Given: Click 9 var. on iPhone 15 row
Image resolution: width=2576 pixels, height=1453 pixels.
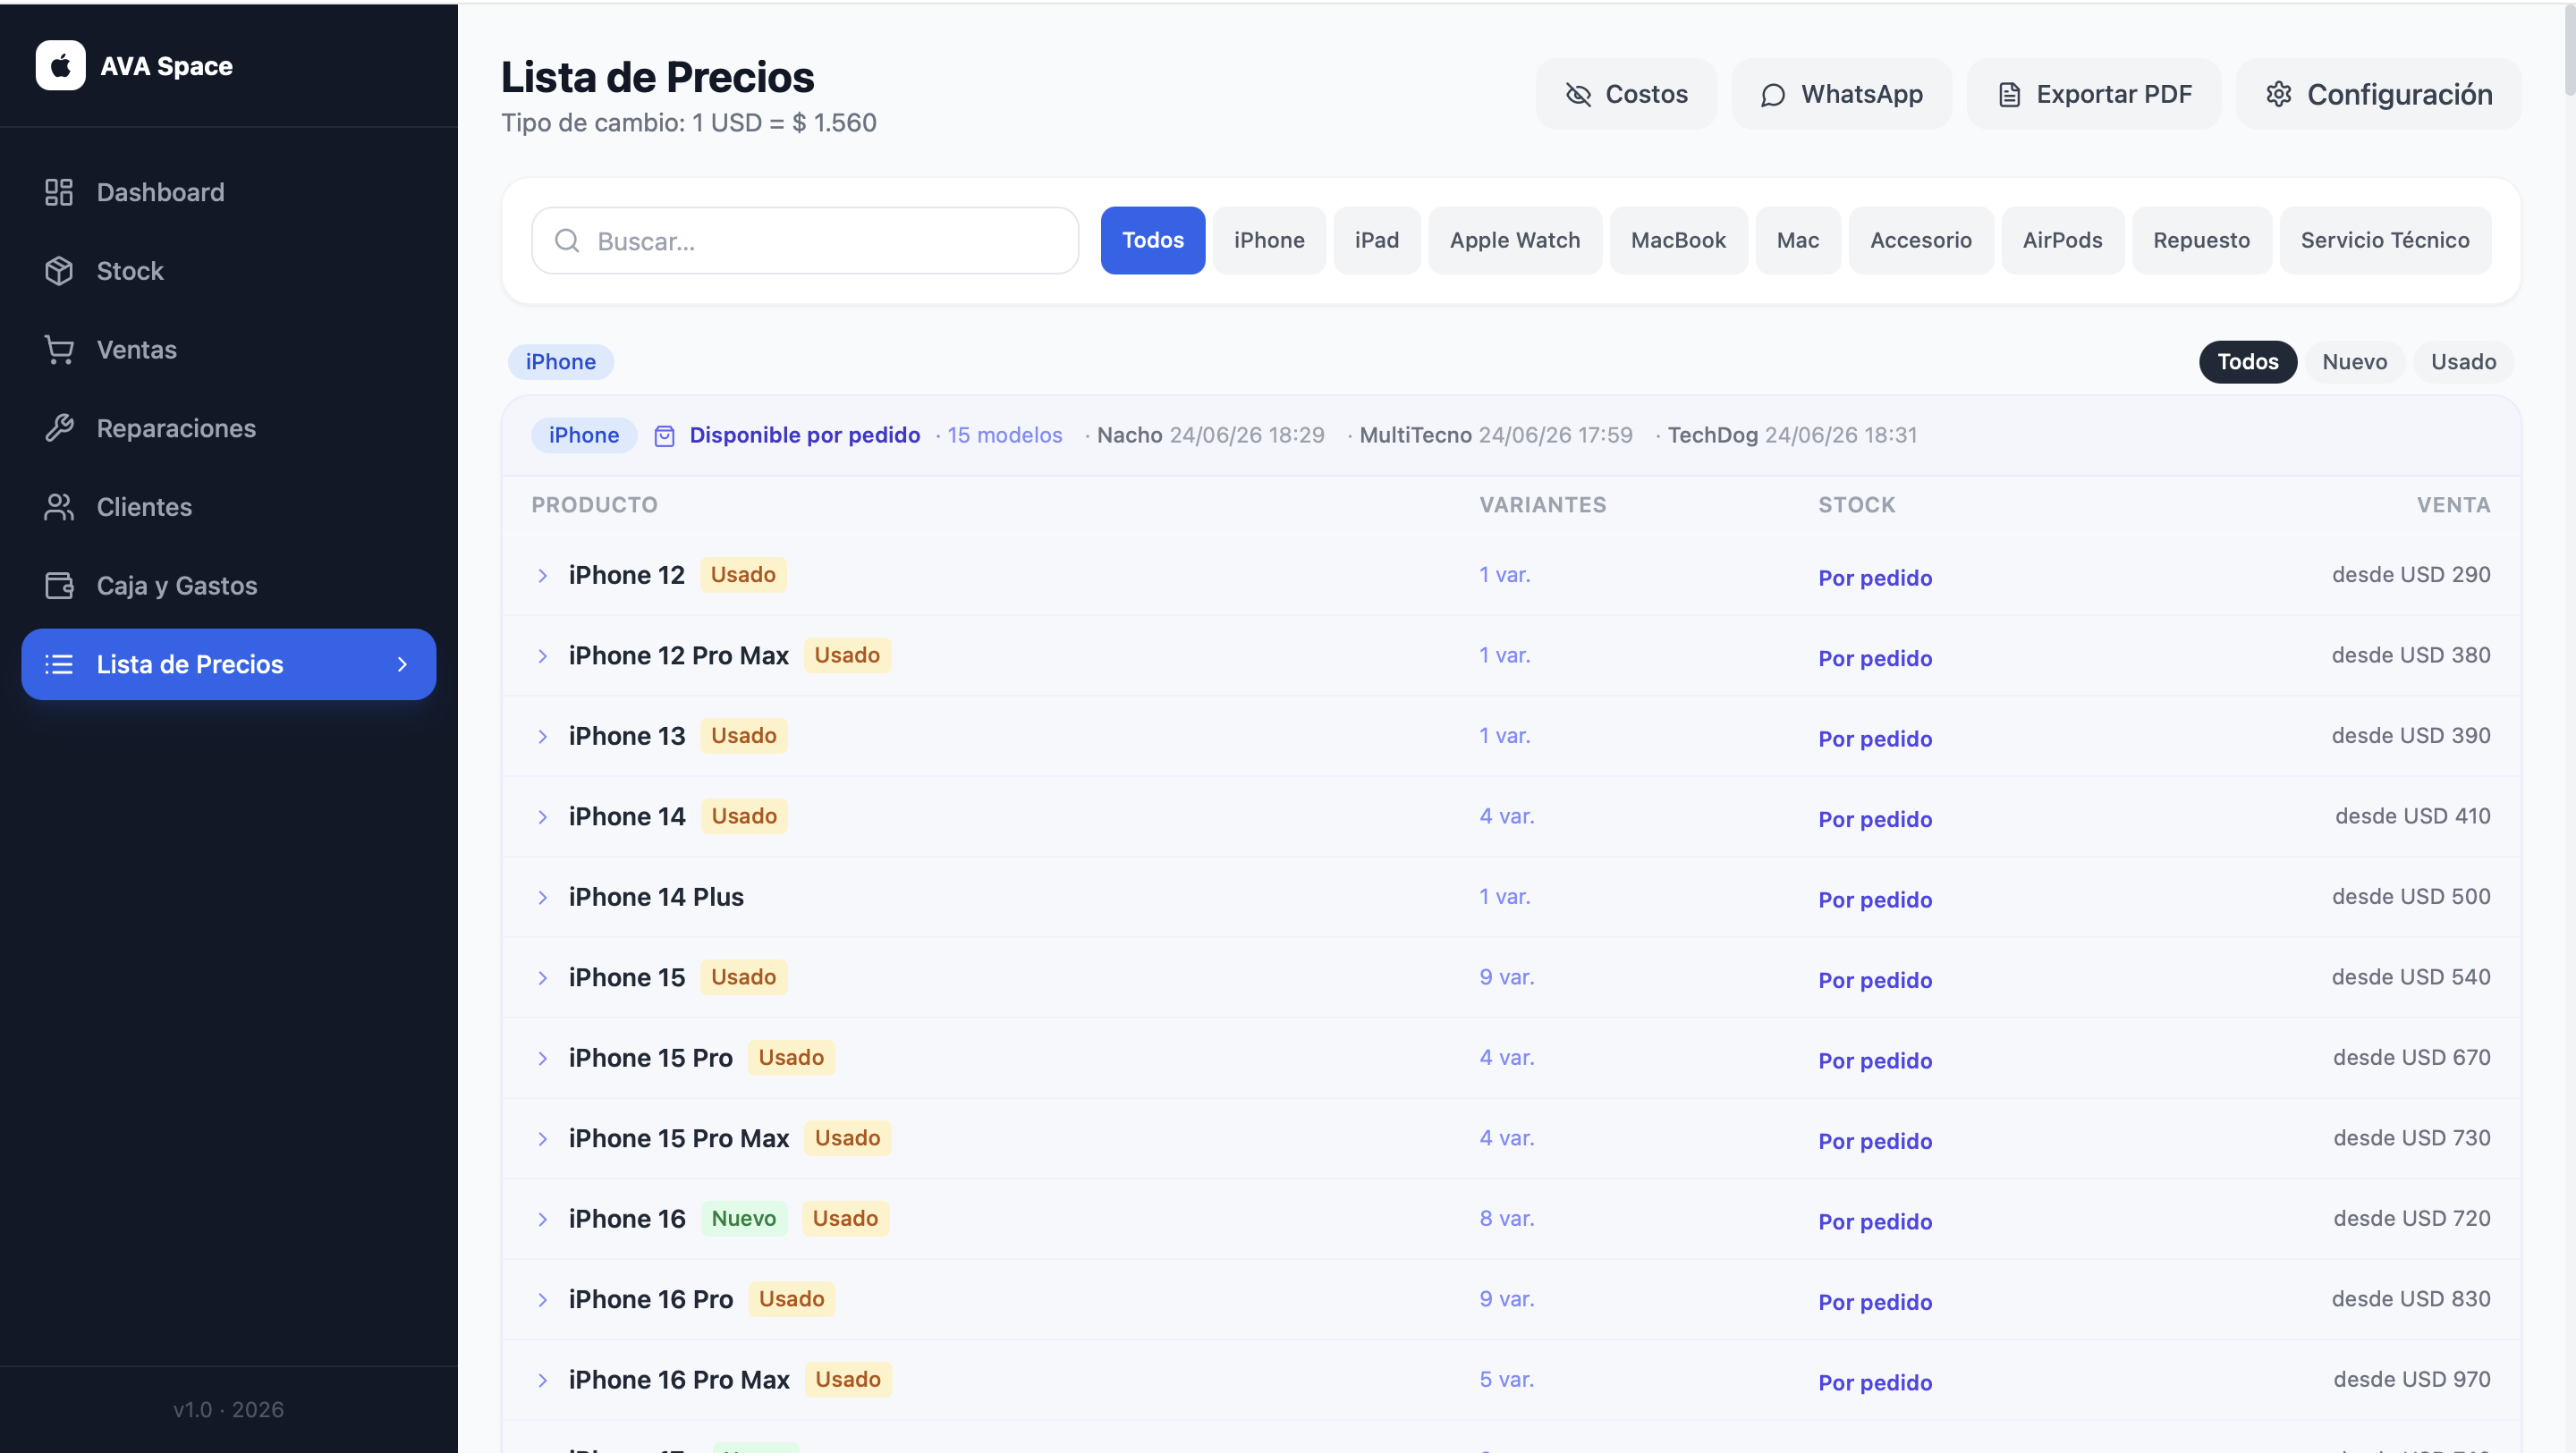Looking at the screenshot, I should click(1506, 977).
